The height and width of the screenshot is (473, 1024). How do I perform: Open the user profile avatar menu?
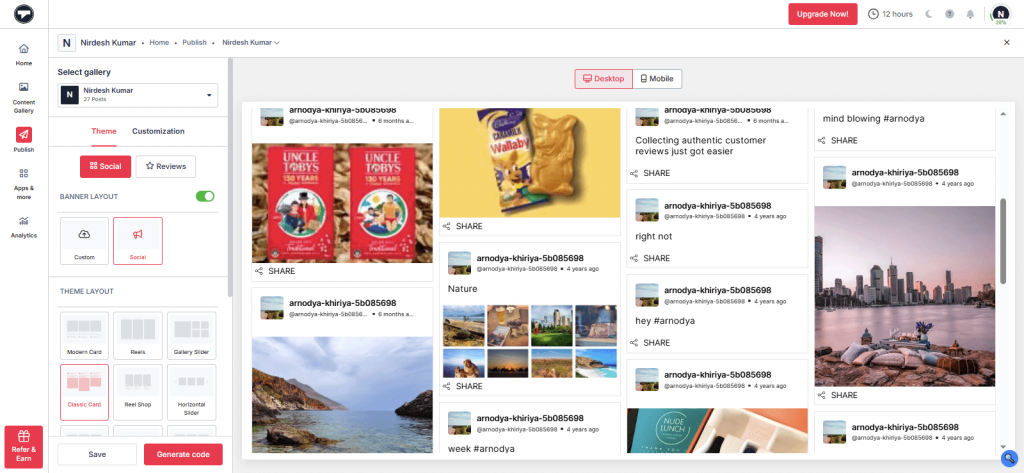tap(1000, 14)
